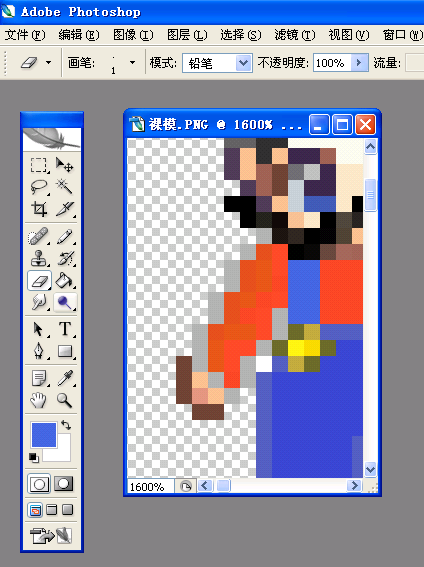
Task: Maximize the 裸模.PNG document window
Action: [x=342, y=125]
